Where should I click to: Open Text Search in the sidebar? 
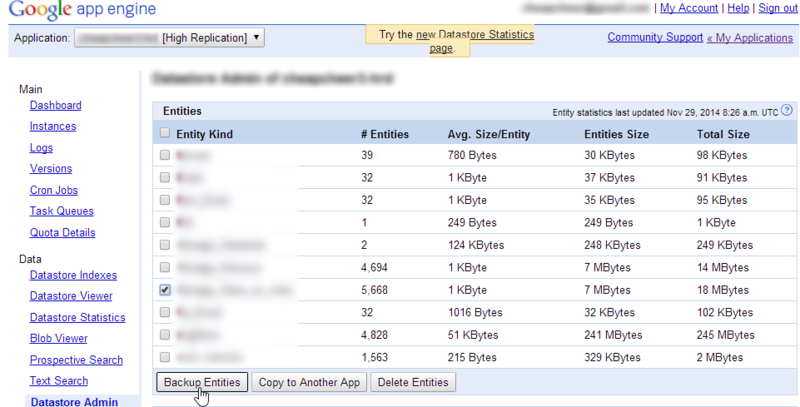[59, 380]
